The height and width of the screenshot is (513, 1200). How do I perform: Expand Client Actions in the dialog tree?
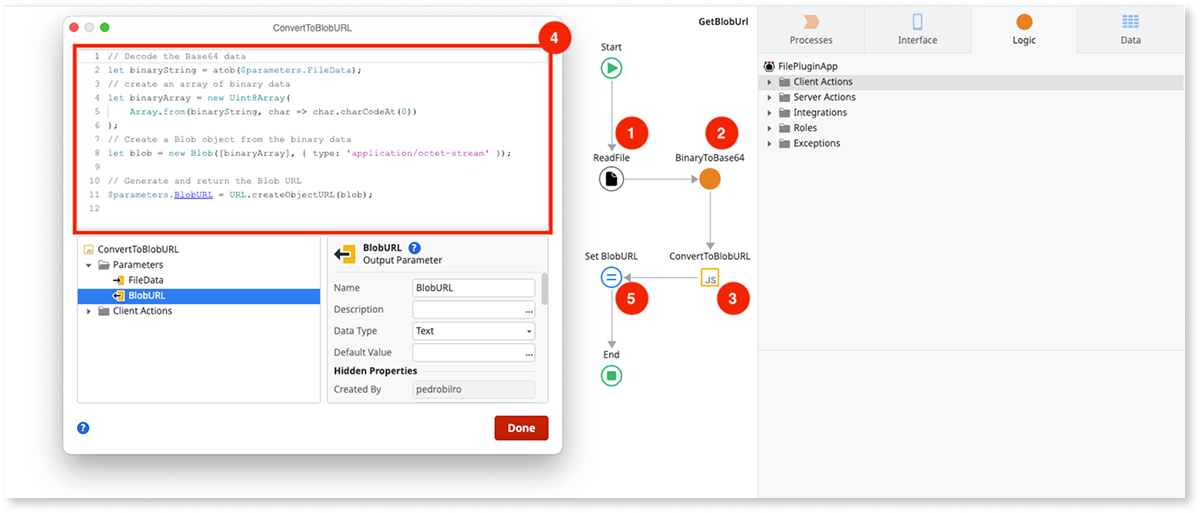(x=88, y=311)
